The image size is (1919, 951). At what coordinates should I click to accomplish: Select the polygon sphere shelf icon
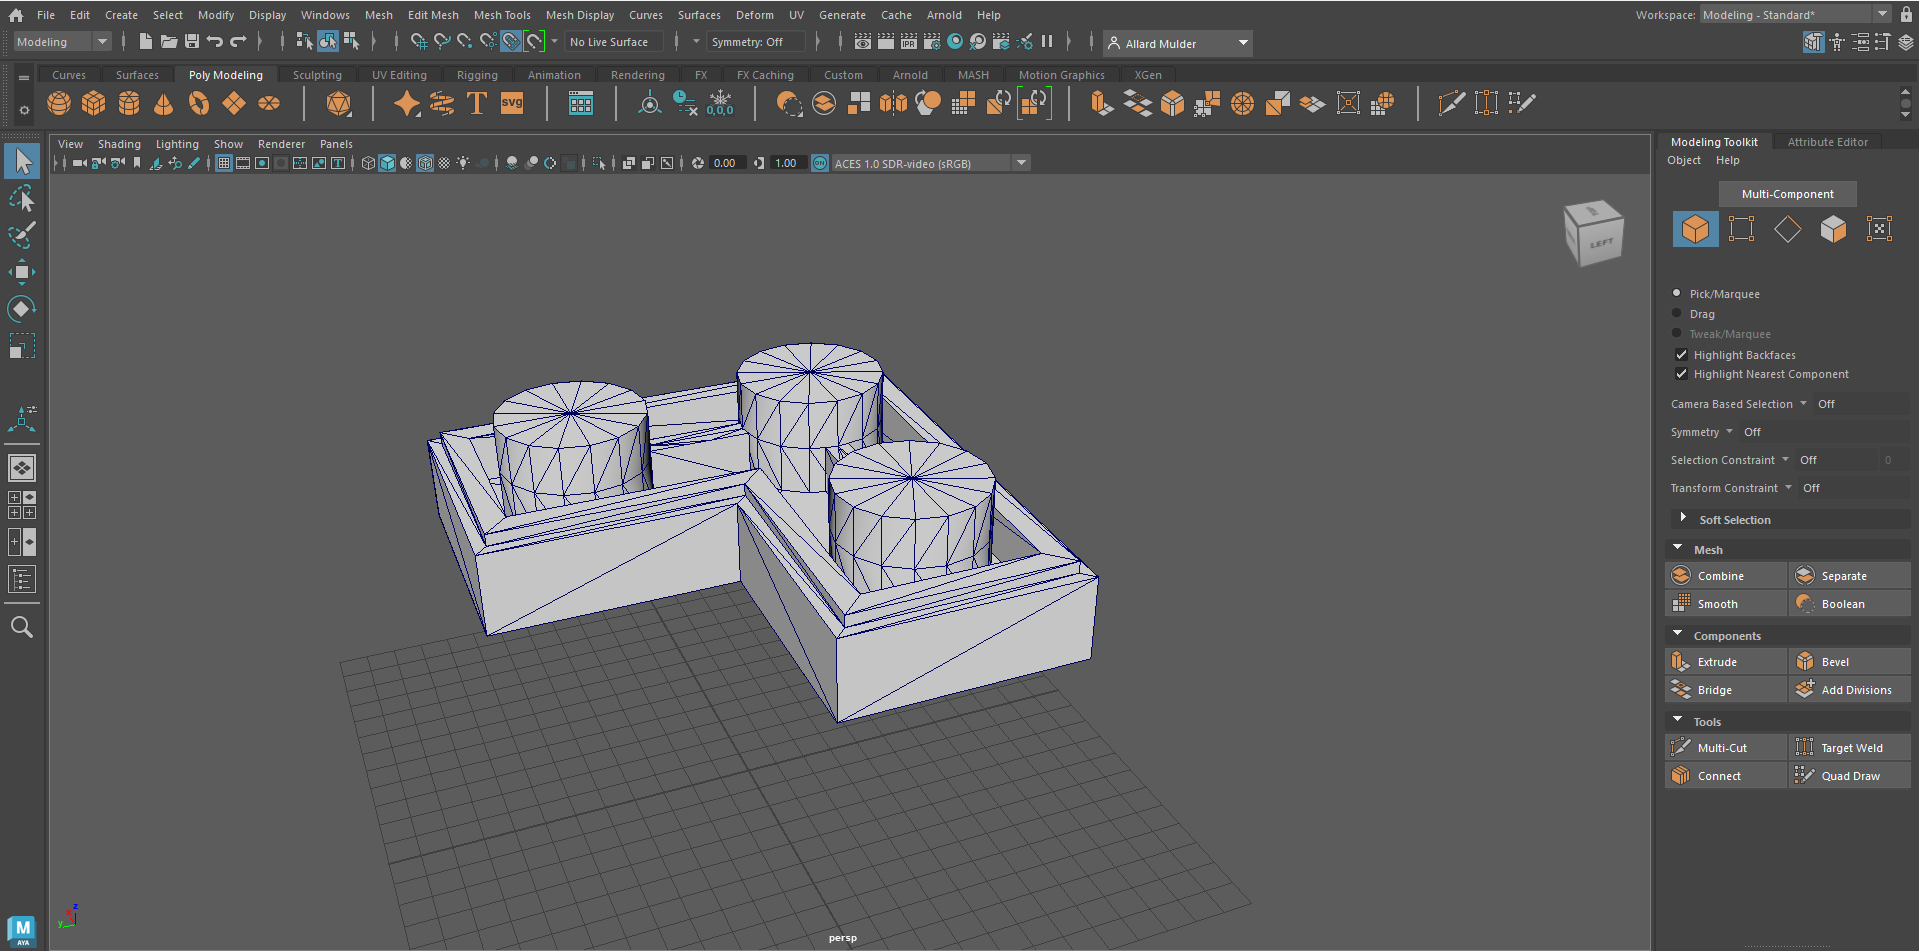(59, 103)
